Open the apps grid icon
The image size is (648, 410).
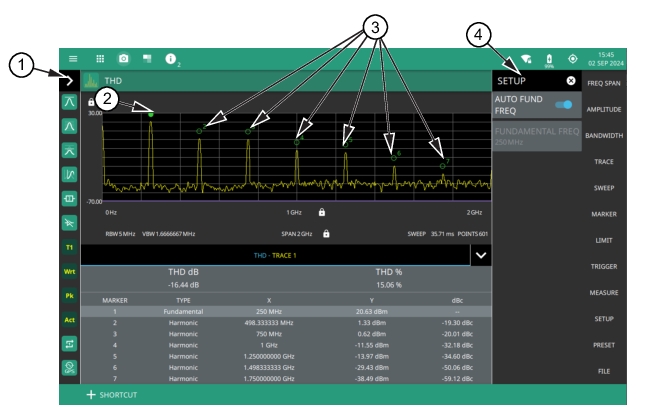pyautogui.click(x=100, y=59)
